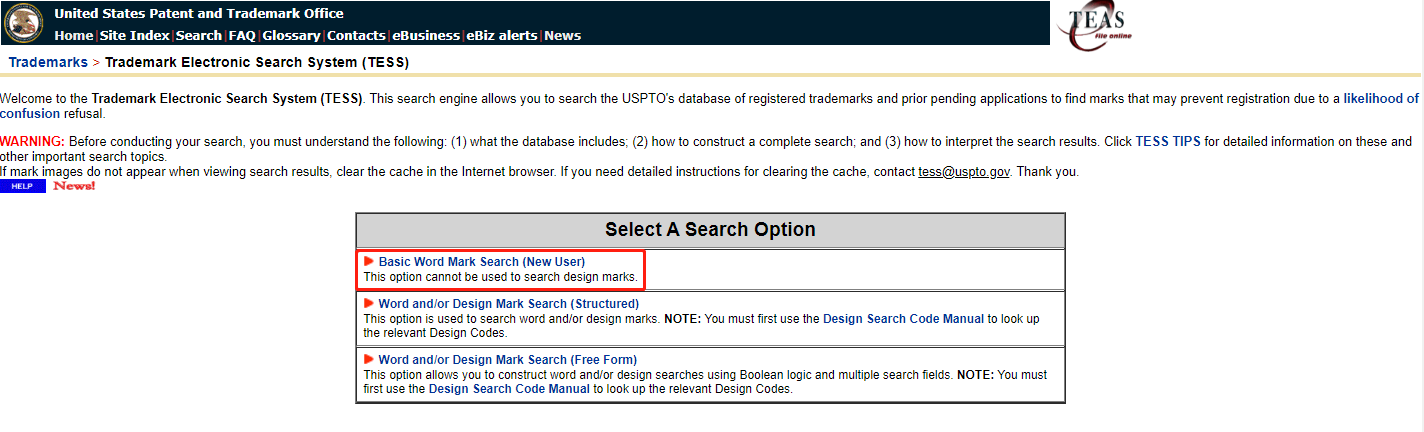1424x432 pixels.
Task: Click the blue HELP button icon
Action: pos(22,186)
